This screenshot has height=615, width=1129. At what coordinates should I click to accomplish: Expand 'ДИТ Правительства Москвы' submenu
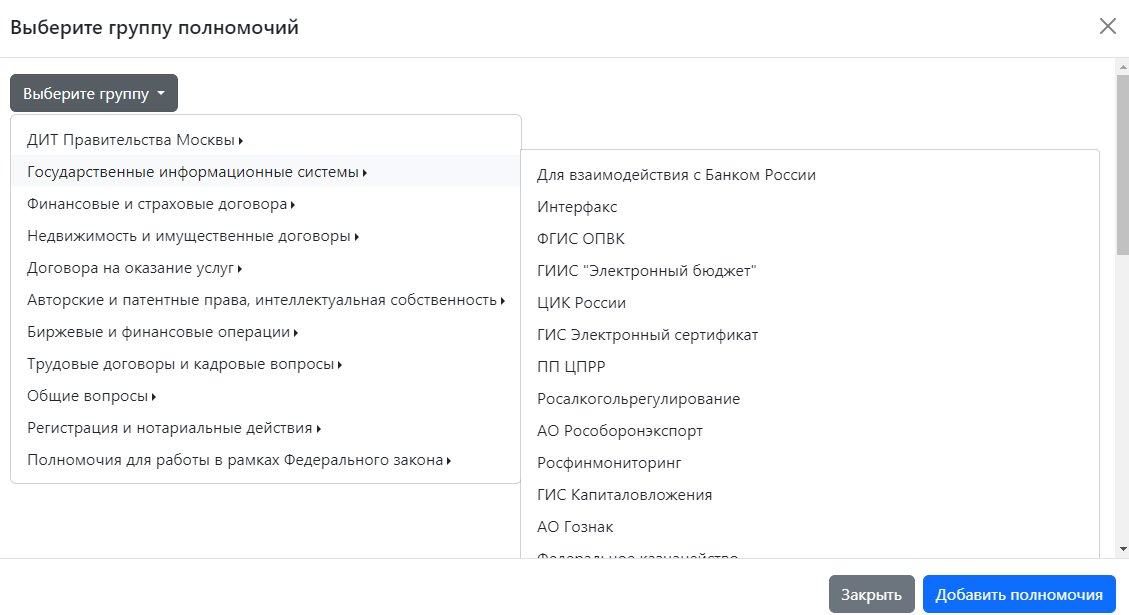pyautogui.click(x=135, y=140)
